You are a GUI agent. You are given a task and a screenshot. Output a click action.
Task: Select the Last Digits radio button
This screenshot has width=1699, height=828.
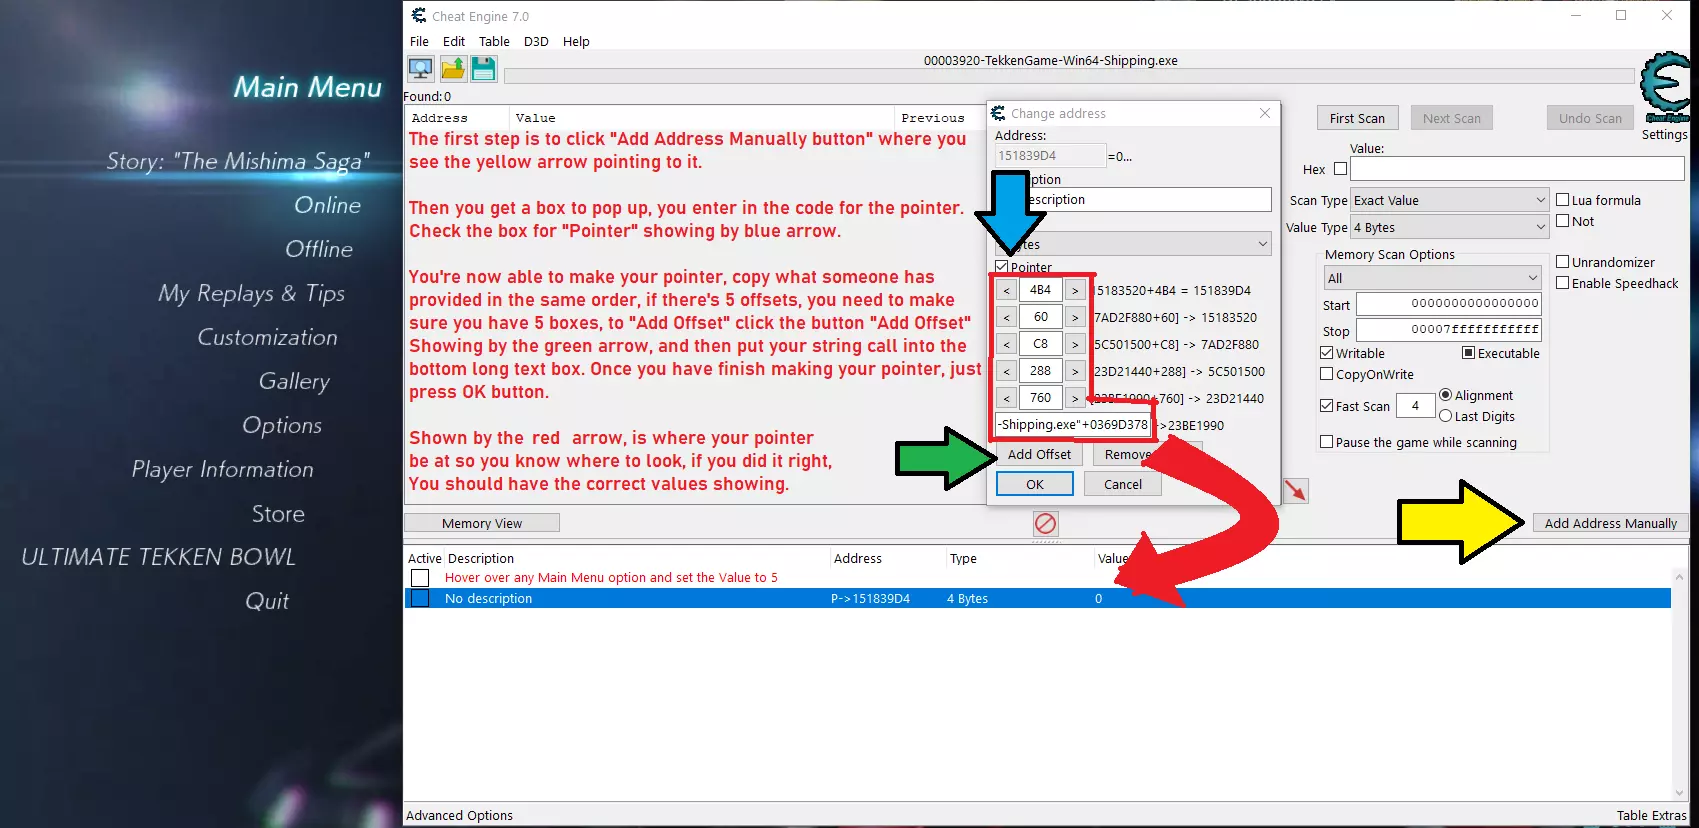(x=1445, y=416)
